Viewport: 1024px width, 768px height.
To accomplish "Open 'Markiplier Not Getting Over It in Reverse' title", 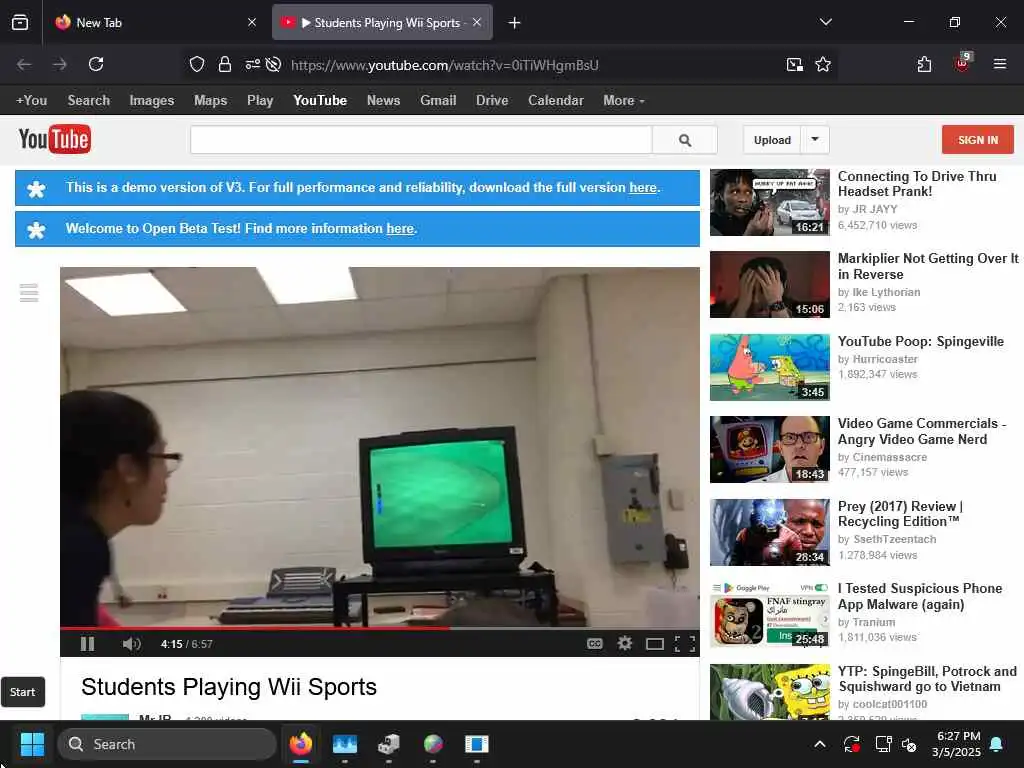I will coord(928,266).
